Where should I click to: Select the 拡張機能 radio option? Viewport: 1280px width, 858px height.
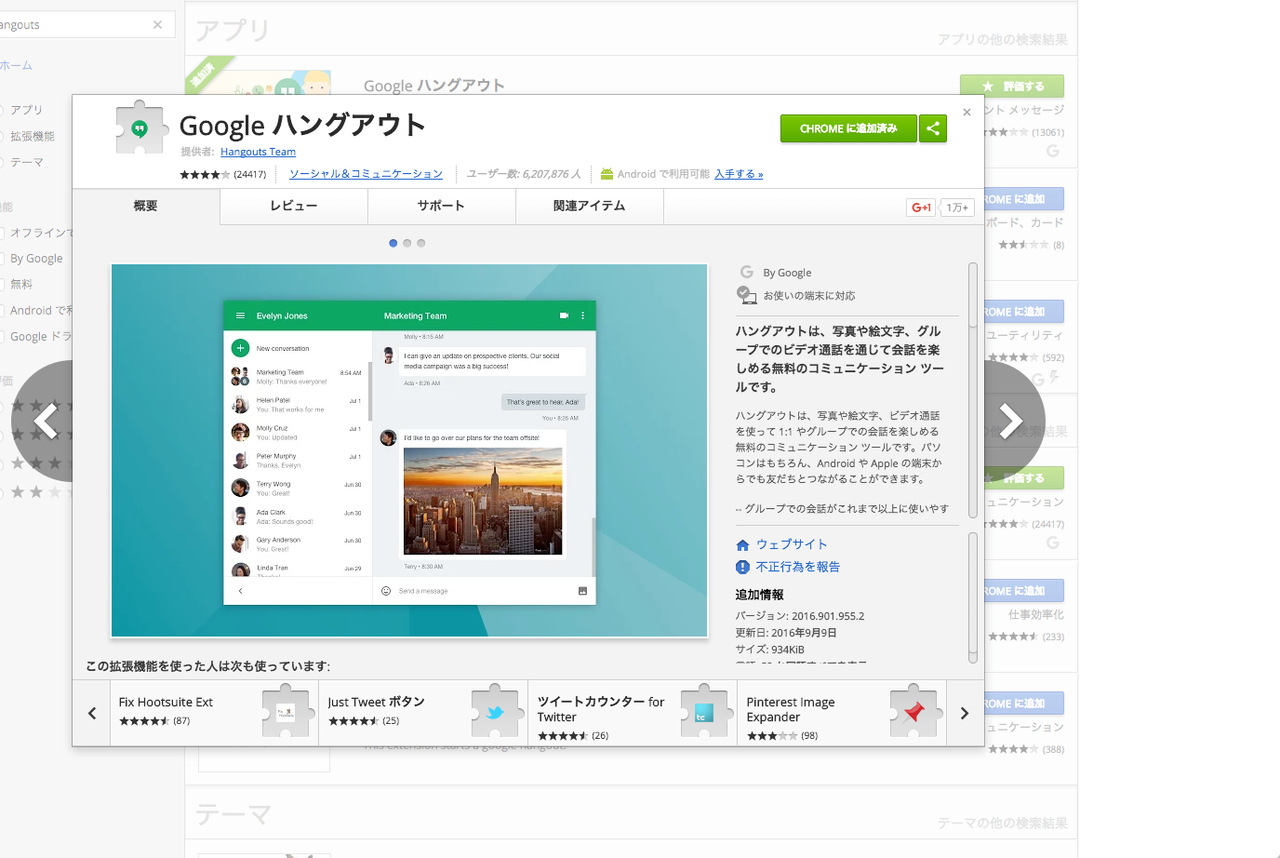point(1,136)
